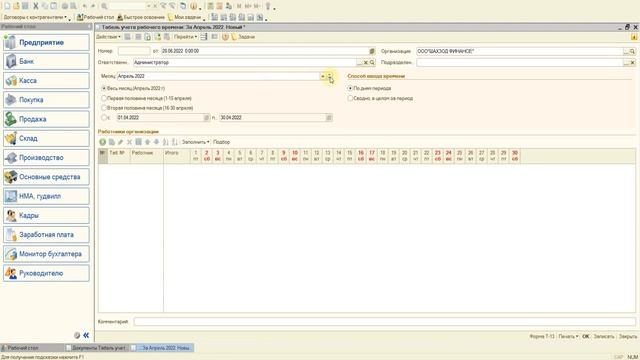640x360 pixels.
Task: Open the Касса section
Action: (x=46, y=81)
